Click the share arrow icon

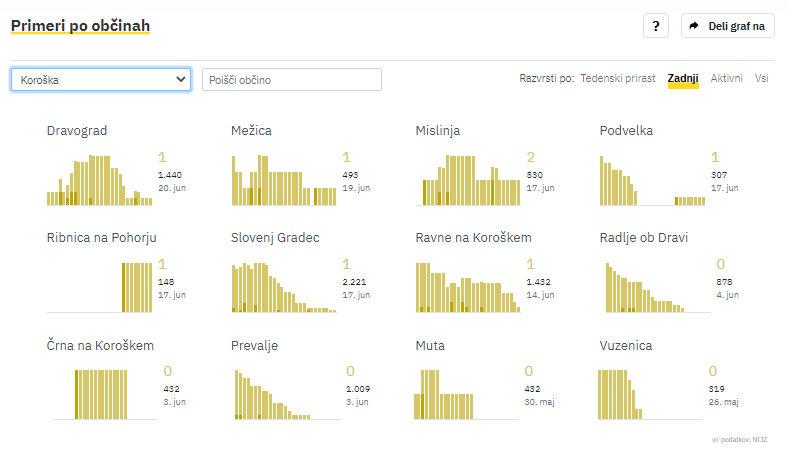pos(694,27)
